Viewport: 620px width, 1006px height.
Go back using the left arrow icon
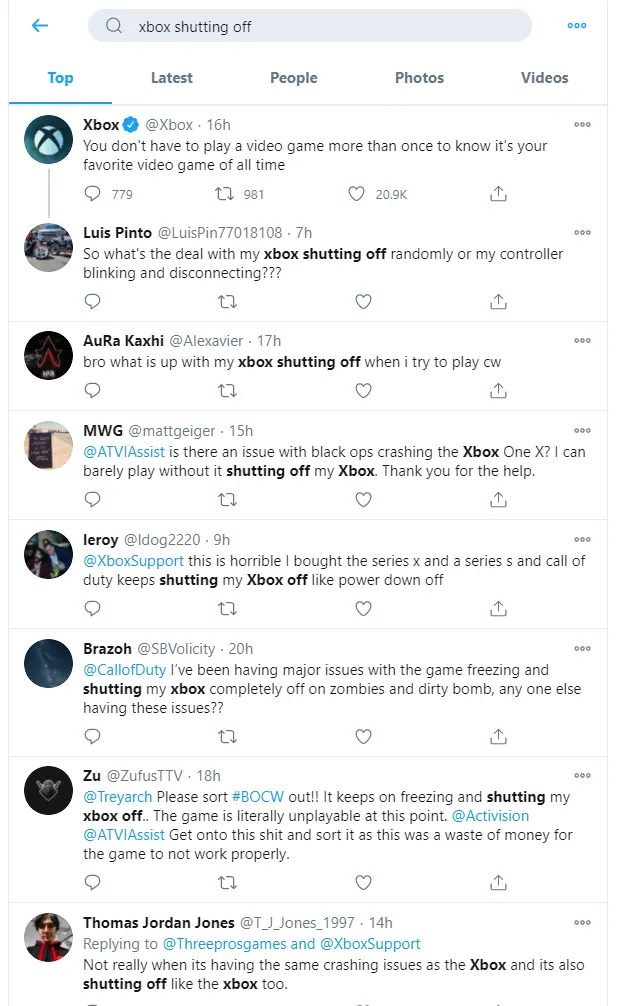click(40, 26)
